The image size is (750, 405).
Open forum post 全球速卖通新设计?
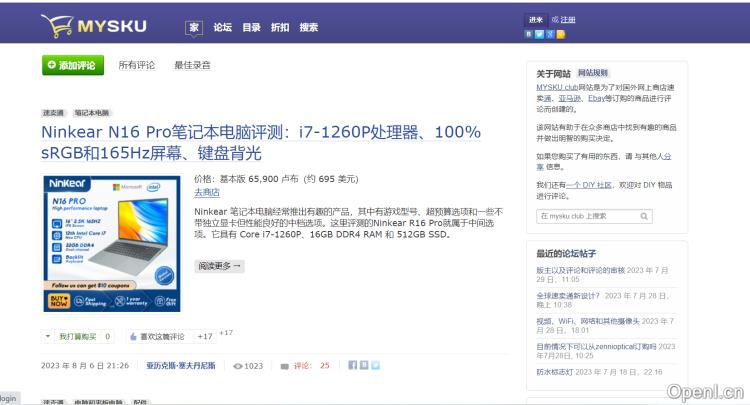[x=568, y=296]
